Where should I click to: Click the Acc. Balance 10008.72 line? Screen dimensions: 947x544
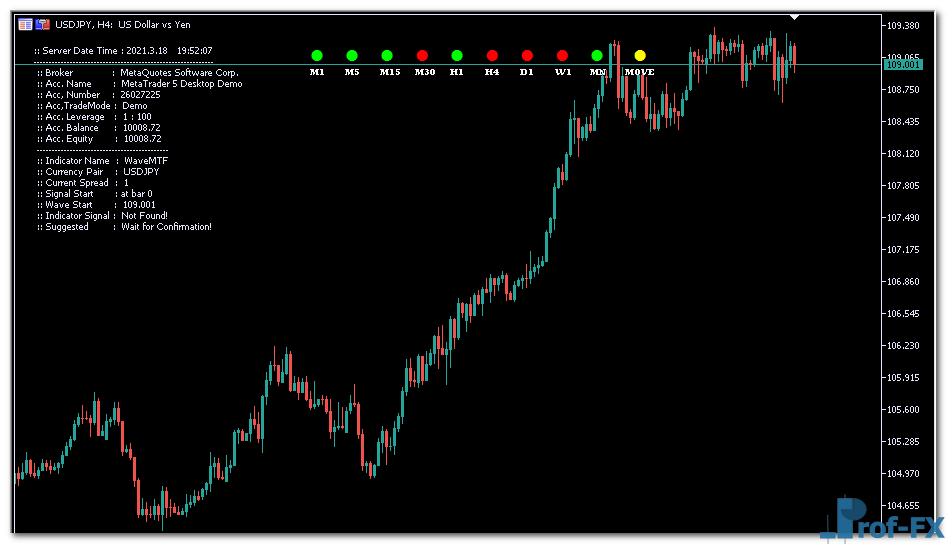[x=100, y=128]
